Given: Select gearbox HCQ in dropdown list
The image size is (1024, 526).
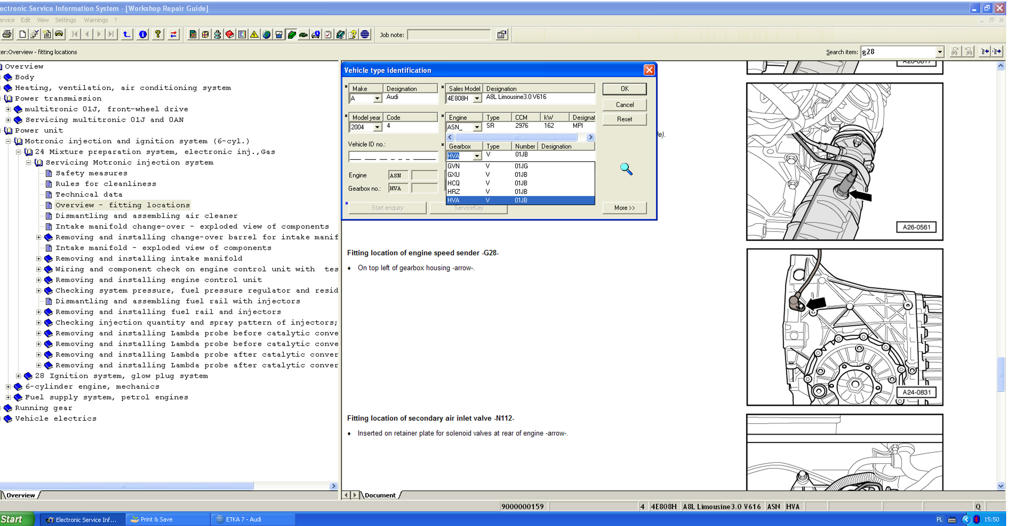Looking at the screenshot, I should point(520,184).
